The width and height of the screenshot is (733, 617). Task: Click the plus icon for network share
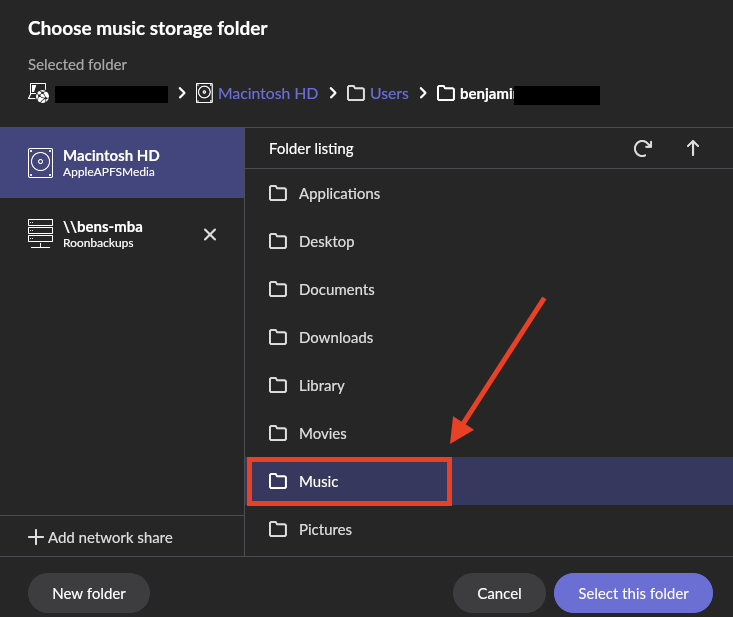pyautogui.click(x=36, y=537)
